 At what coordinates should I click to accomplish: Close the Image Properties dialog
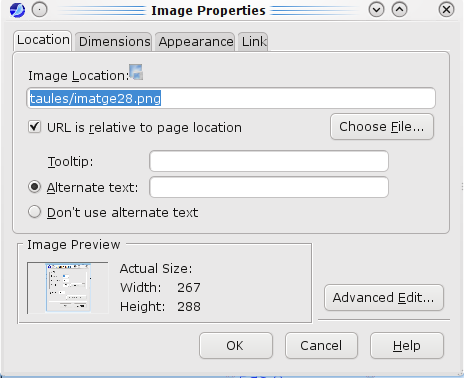pos(446,10)
